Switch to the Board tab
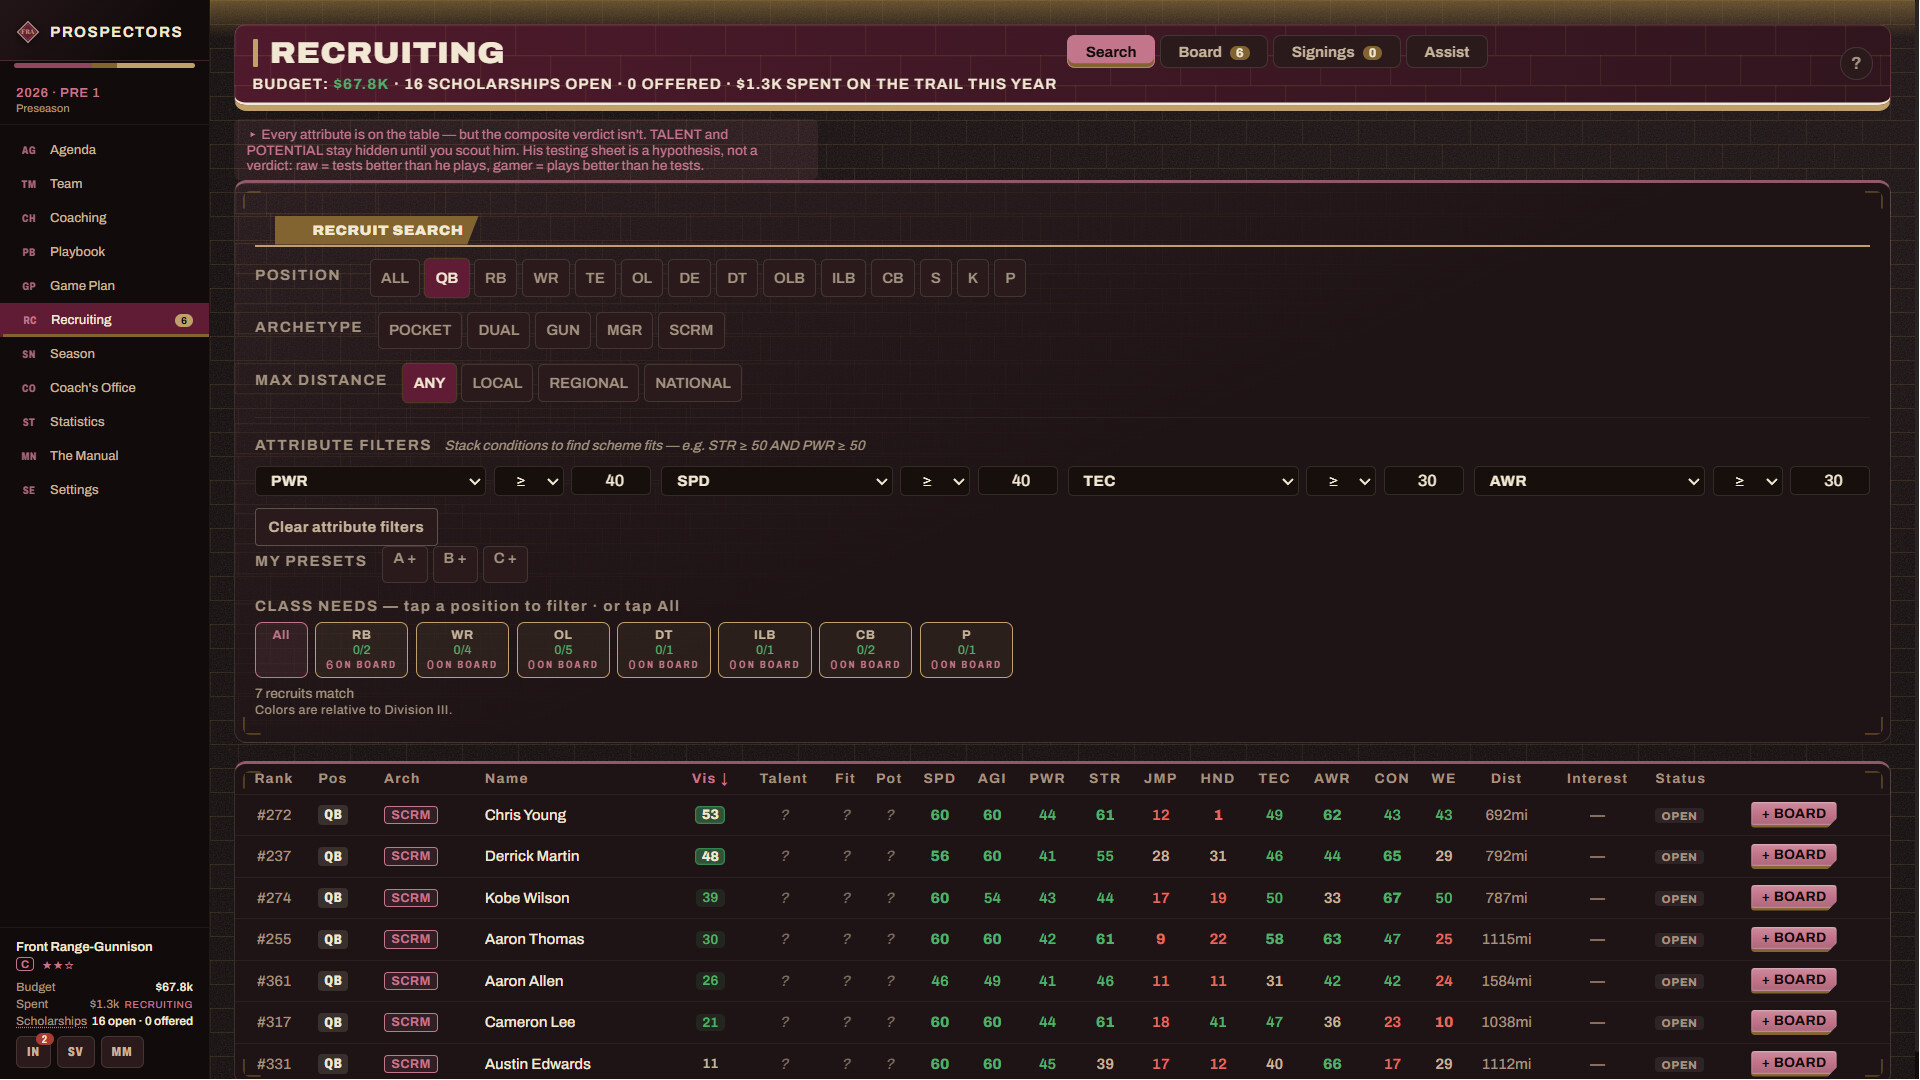 1213,52
